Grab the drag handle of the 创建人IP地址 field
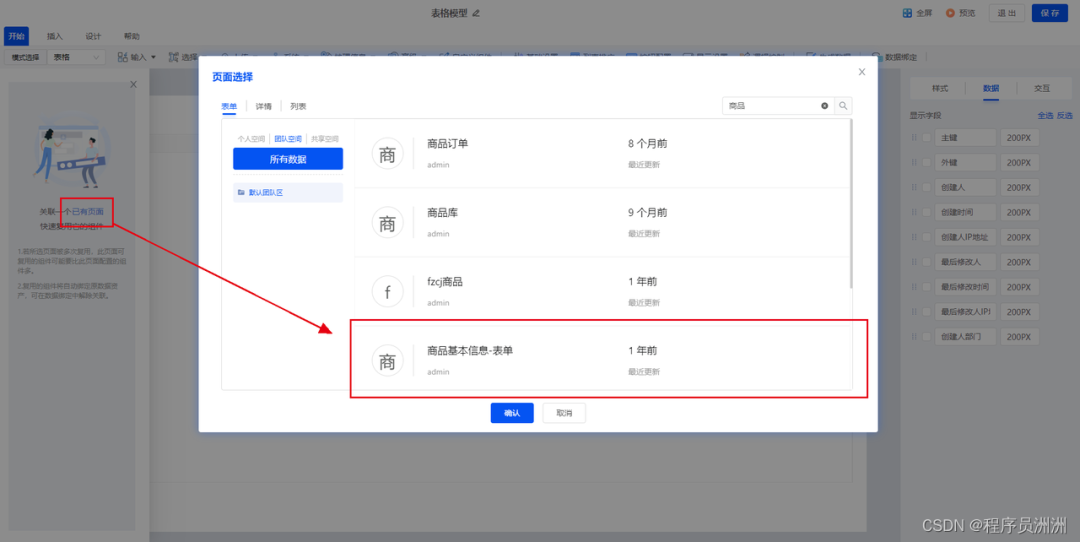This screenshot has height=542, width=1080. [914, 237]
